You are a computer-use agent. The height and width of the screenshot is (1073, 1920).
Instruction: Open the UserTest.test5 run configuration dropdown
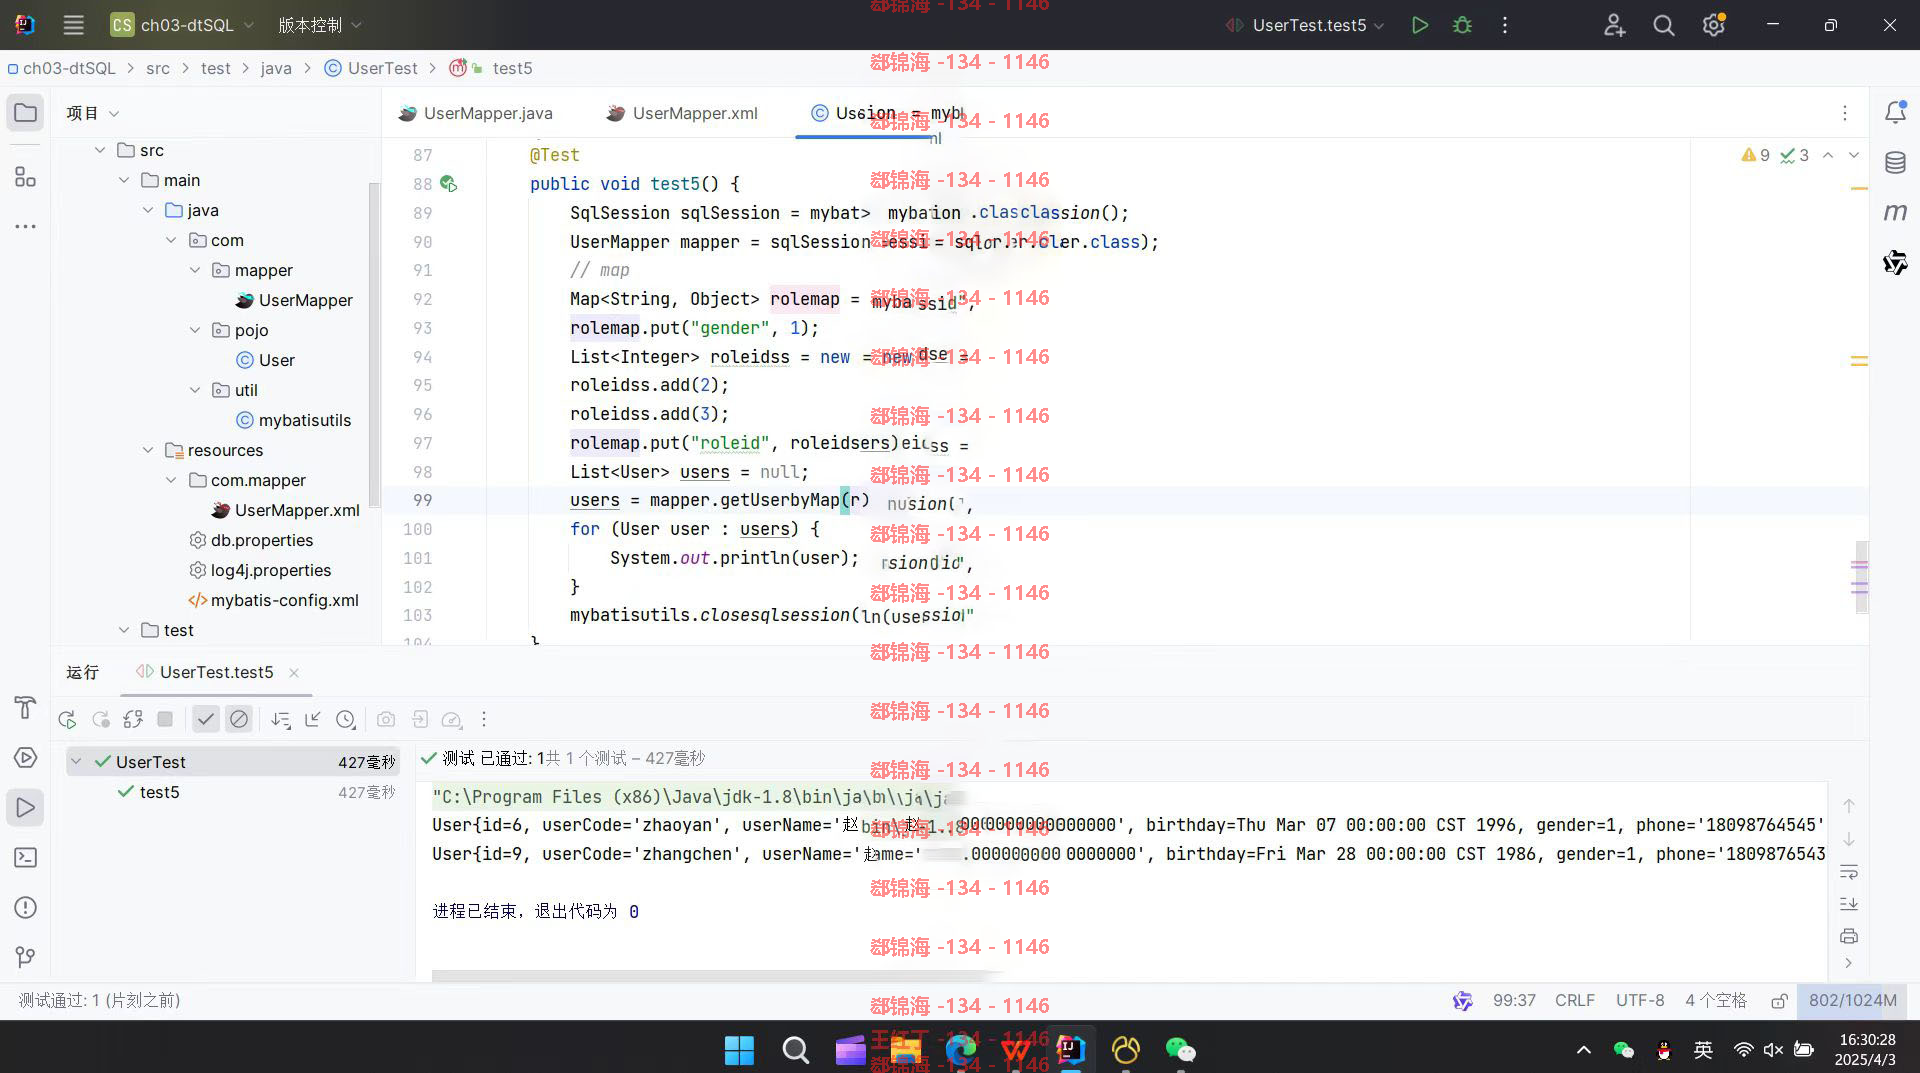[1305, 25]
